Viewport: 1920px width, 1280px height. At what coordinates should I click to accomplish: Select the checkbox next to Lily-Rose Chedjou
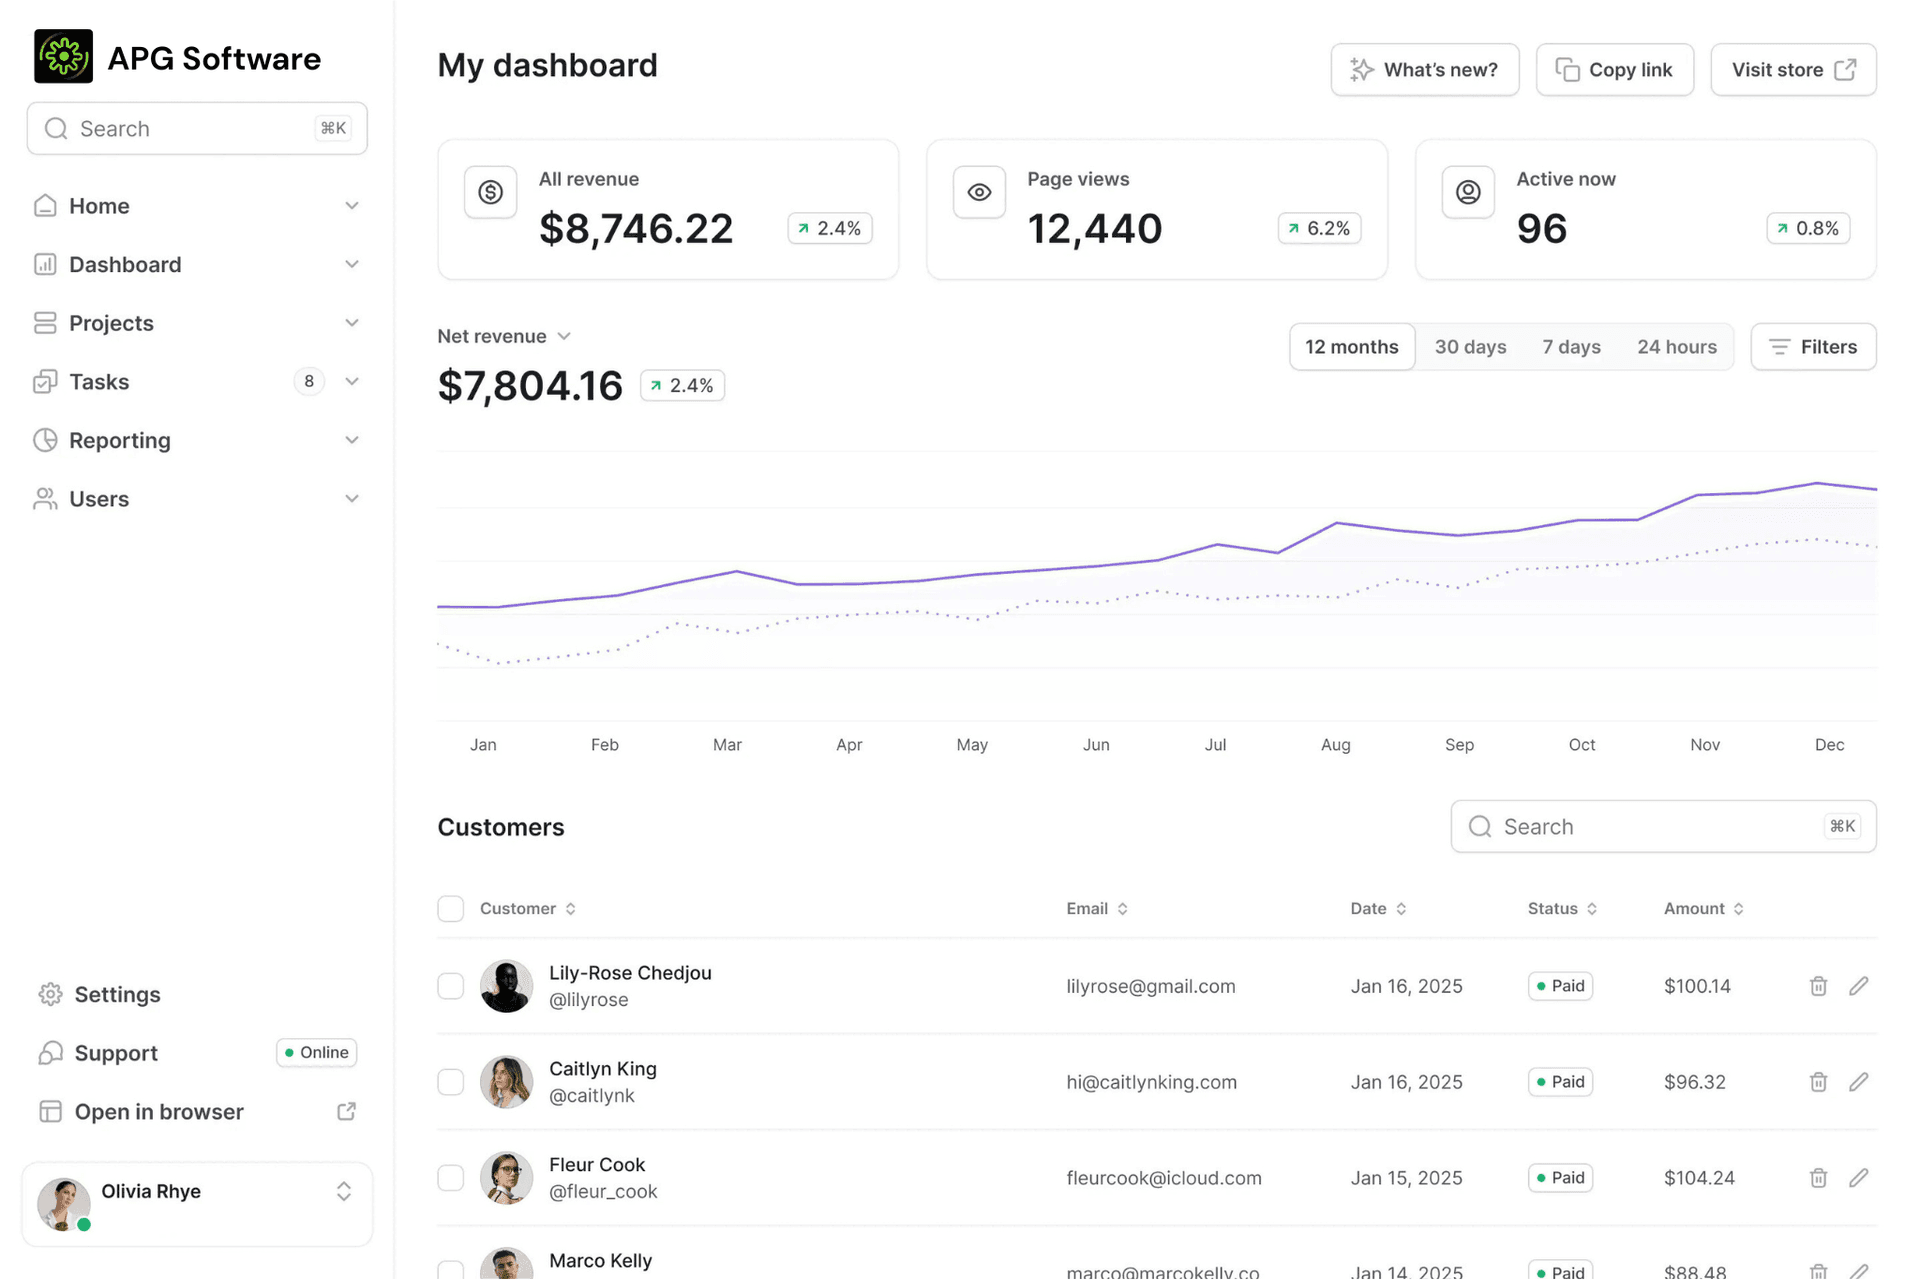pos(450,985)
